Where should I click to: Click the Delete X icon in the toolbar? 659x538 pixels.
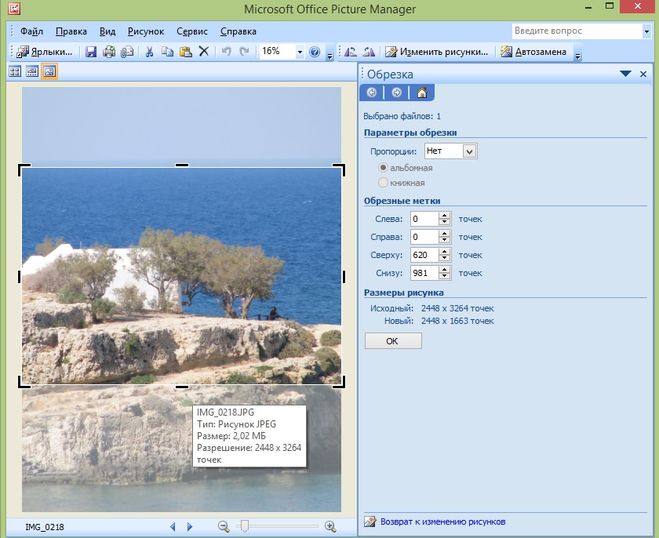click(x=204, y=52)
